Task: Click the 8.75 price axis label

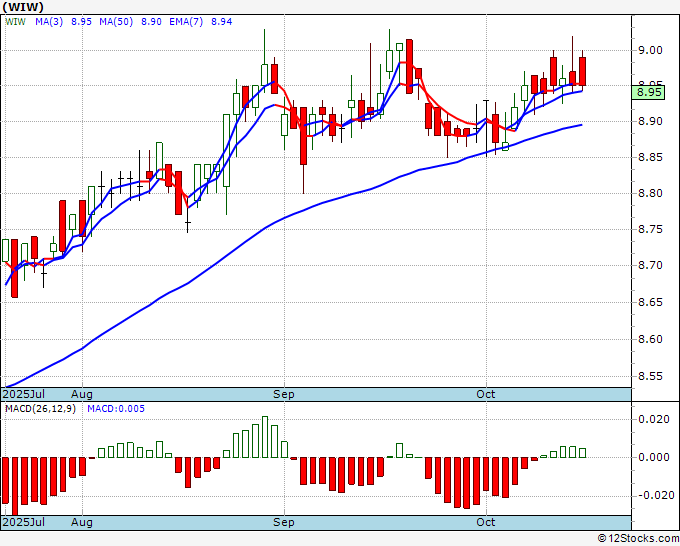Action: [x=651, y=229]
